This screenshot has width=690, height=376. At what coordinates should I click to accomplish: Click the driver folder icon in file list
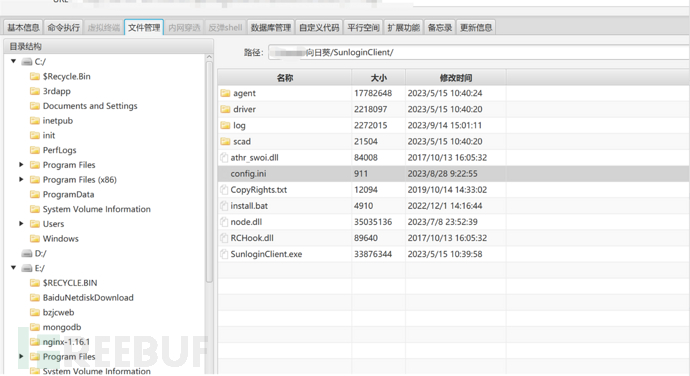[x=225, y=109]
